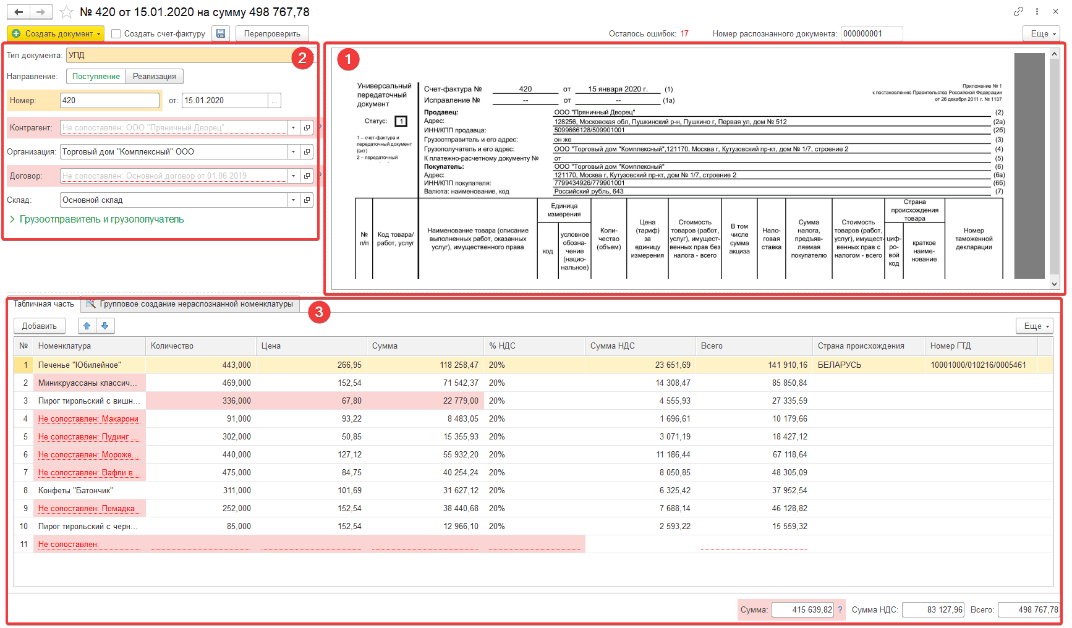Screen dimensions: 1072x628
Task: Select the Реализация direction toggle
Action: [x=156, y=76]
